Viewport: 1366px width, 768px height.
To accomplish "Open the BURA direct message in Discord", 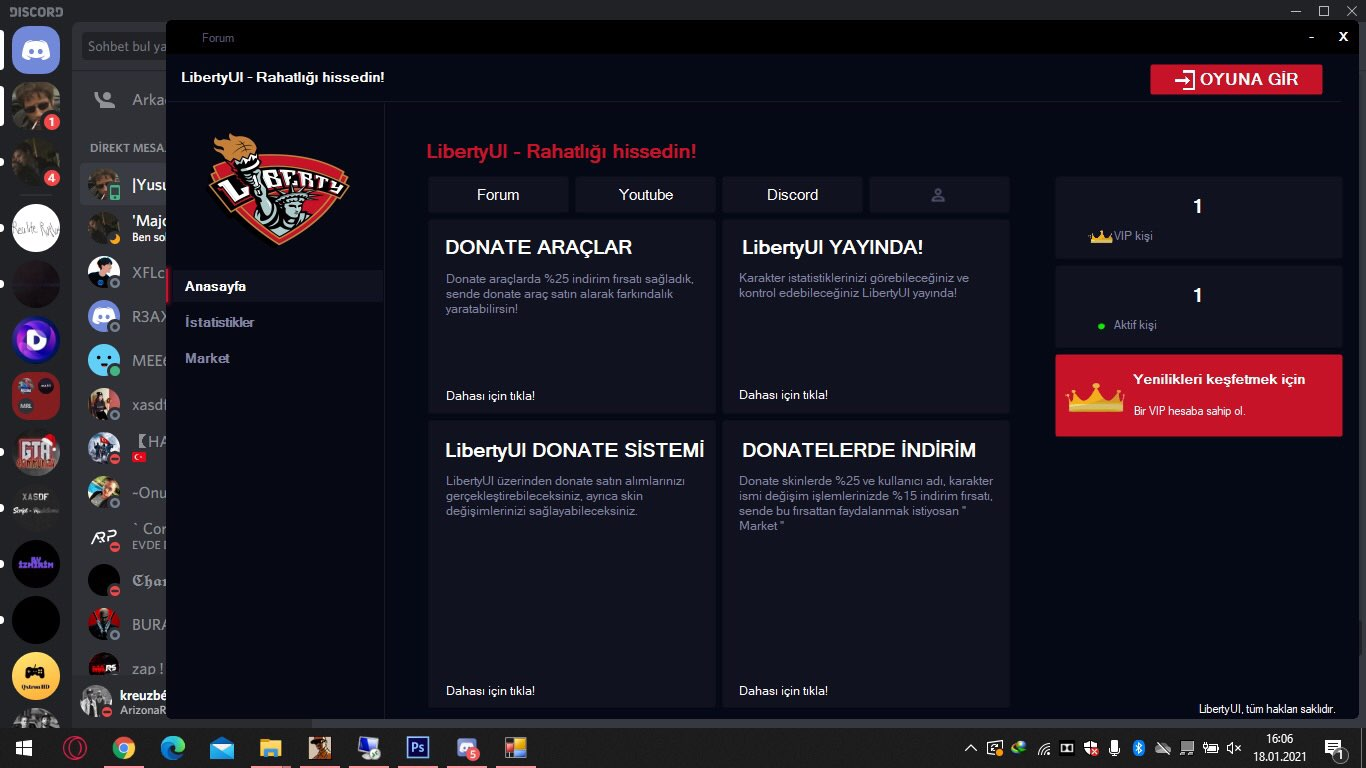I will pos(123,625).
